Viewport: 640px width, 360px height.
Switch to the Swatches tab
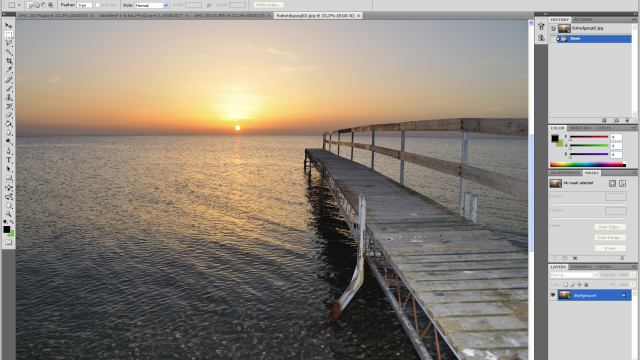tap(580, 128)
